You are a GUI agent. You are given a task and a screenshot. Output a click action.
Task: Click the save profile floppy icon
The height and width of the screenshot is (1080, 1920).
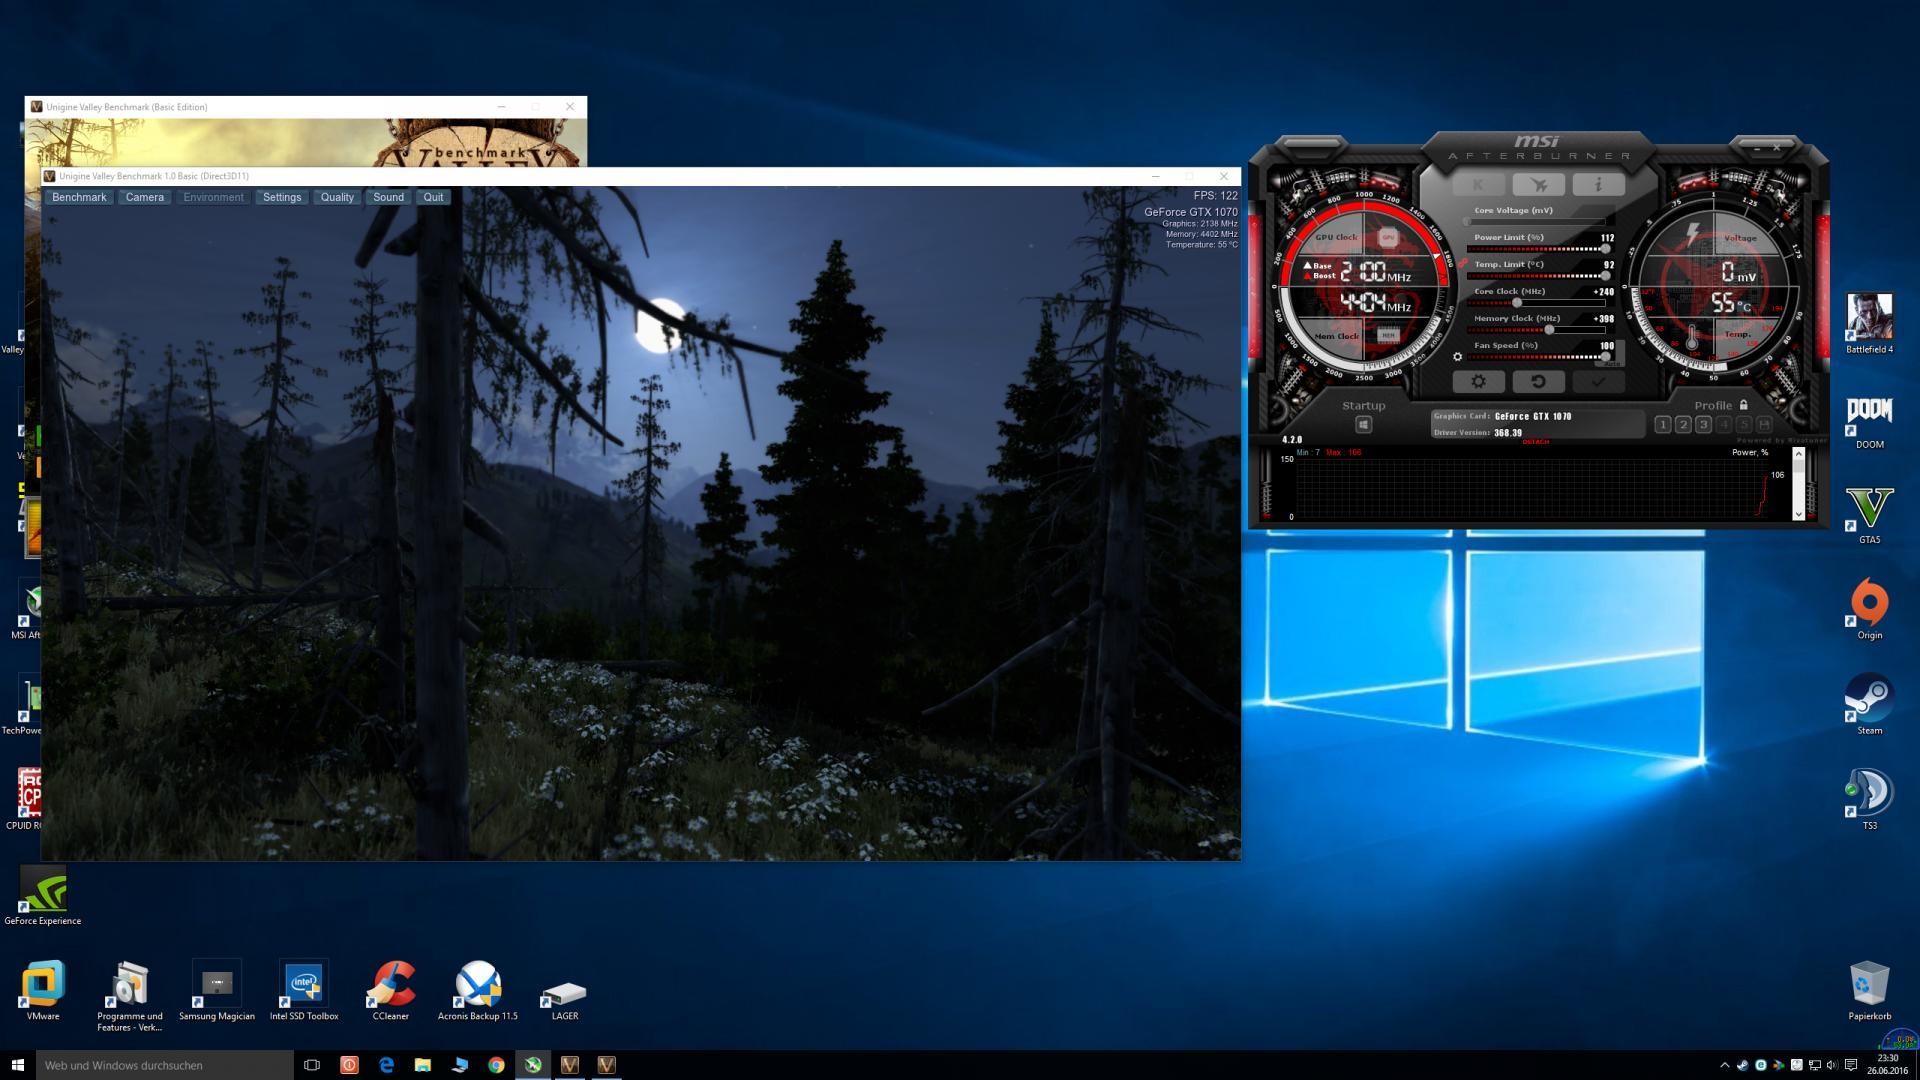click(x=1764, y=425)
